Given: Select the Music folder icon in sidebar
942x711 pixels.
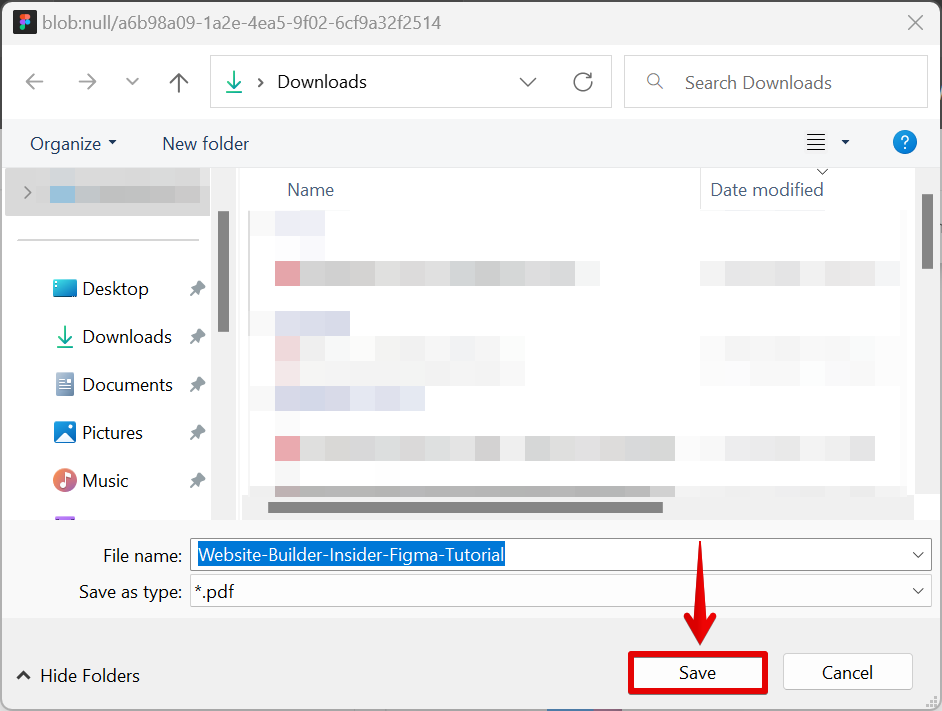Looking at the screenshot, I should coord(65,481).
